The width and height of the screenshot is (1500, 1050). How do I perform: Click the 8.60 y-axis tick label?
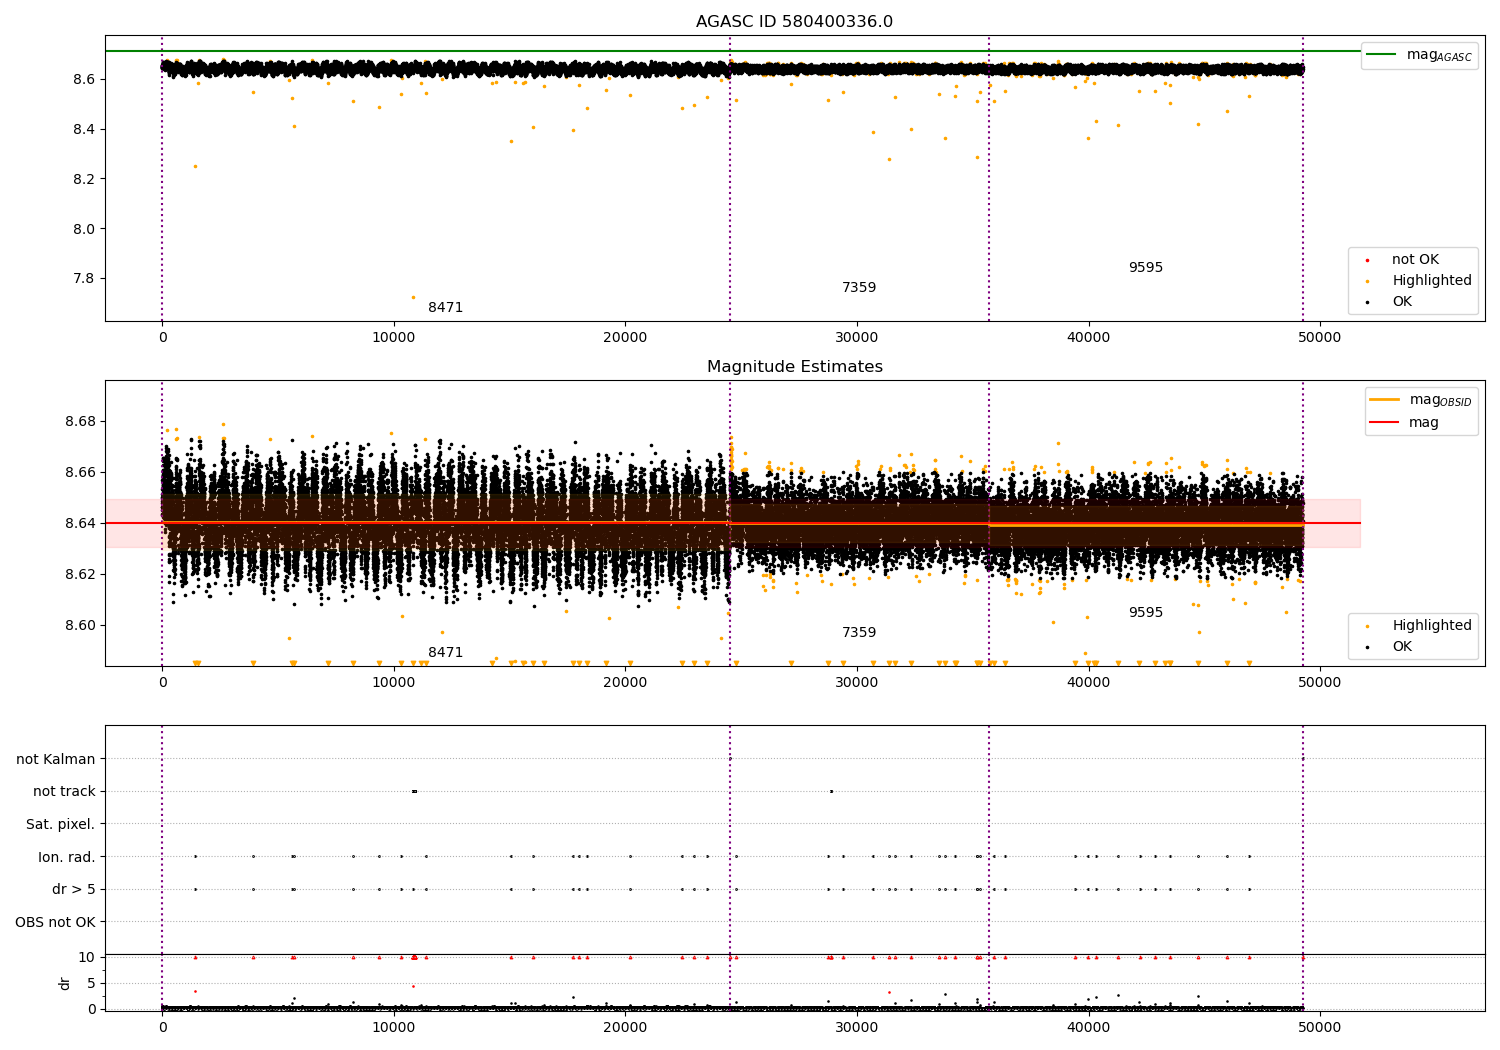point(80,625)
